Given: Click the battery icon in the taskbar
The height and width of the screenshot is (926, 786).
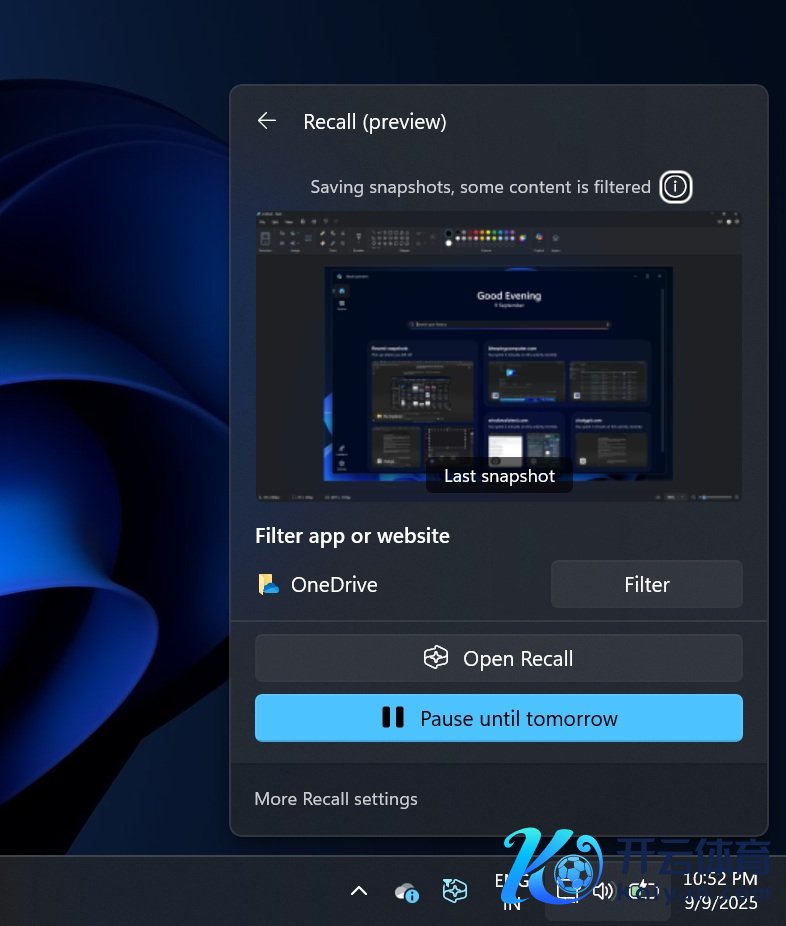Looking at the screenshot, I should 642,891.
